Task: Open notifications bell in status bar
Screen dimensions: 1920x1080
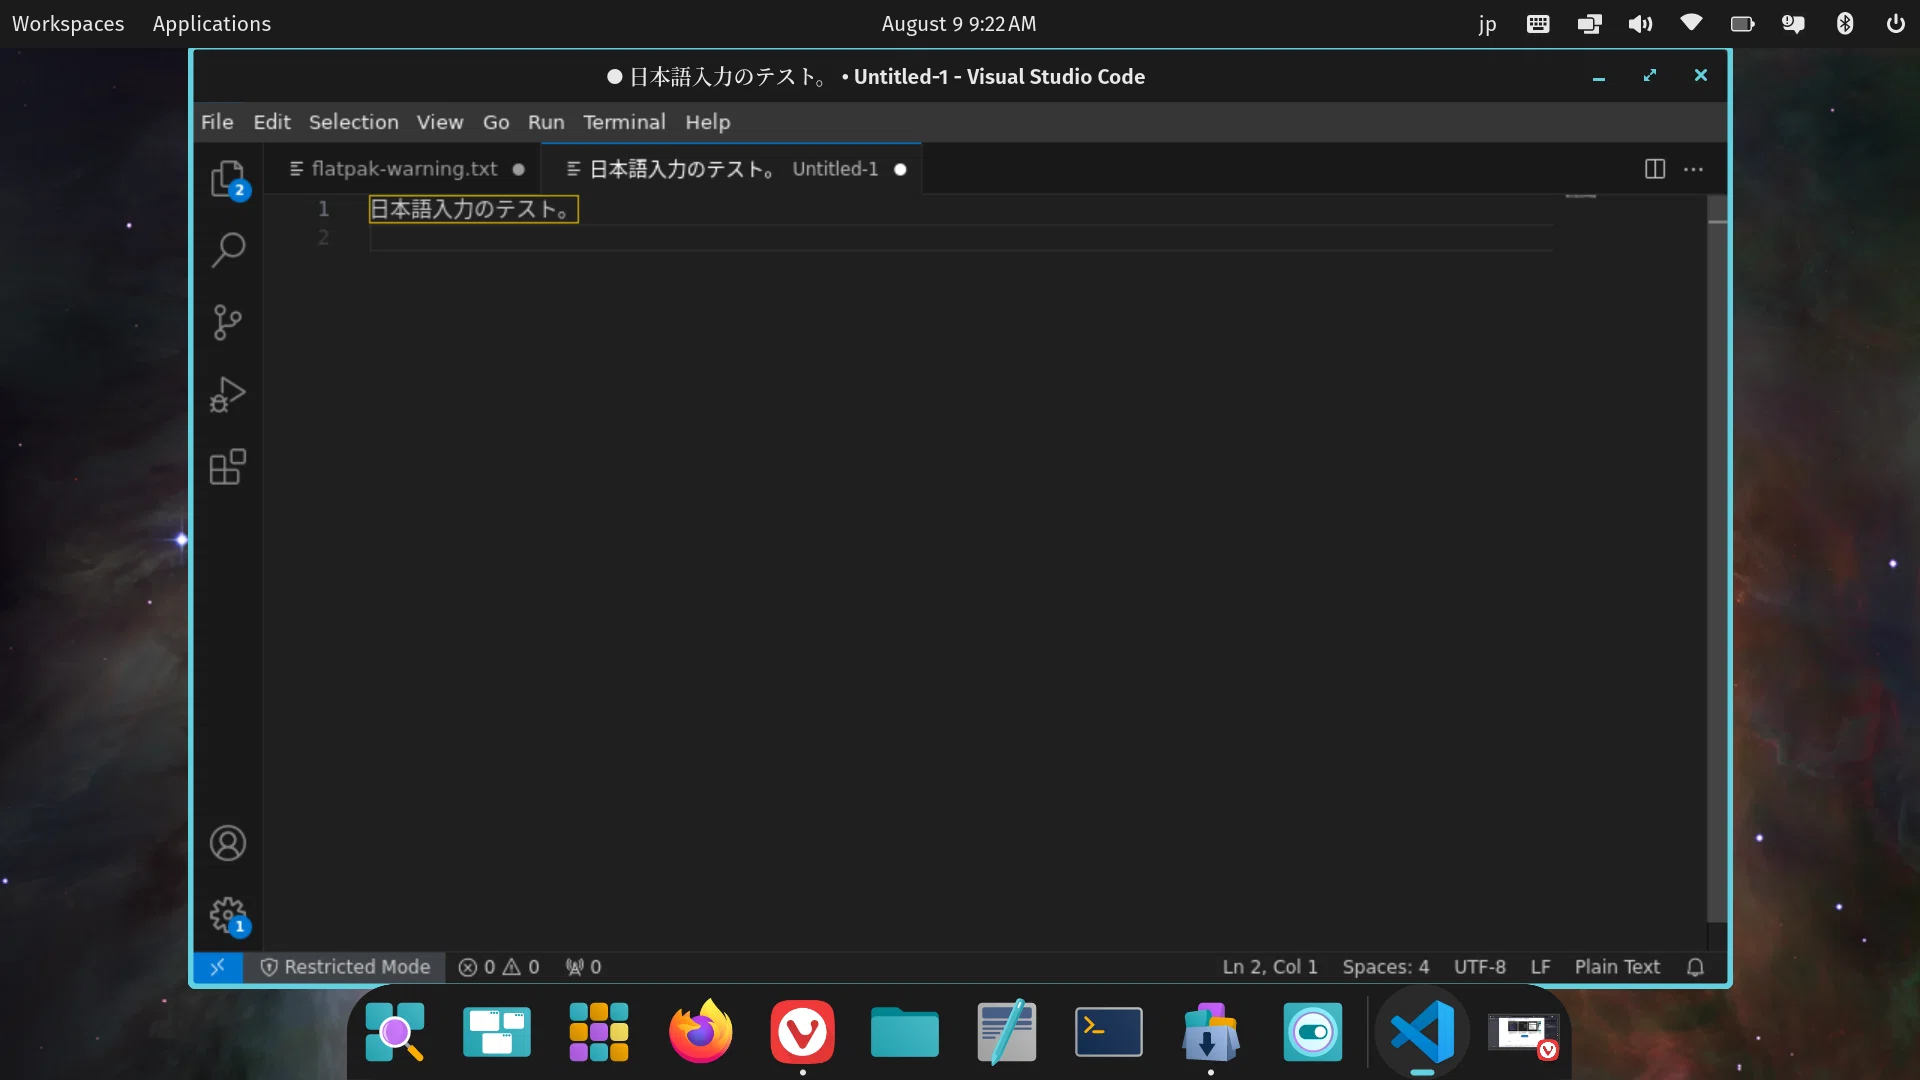Action: [x=1695, y=967]
